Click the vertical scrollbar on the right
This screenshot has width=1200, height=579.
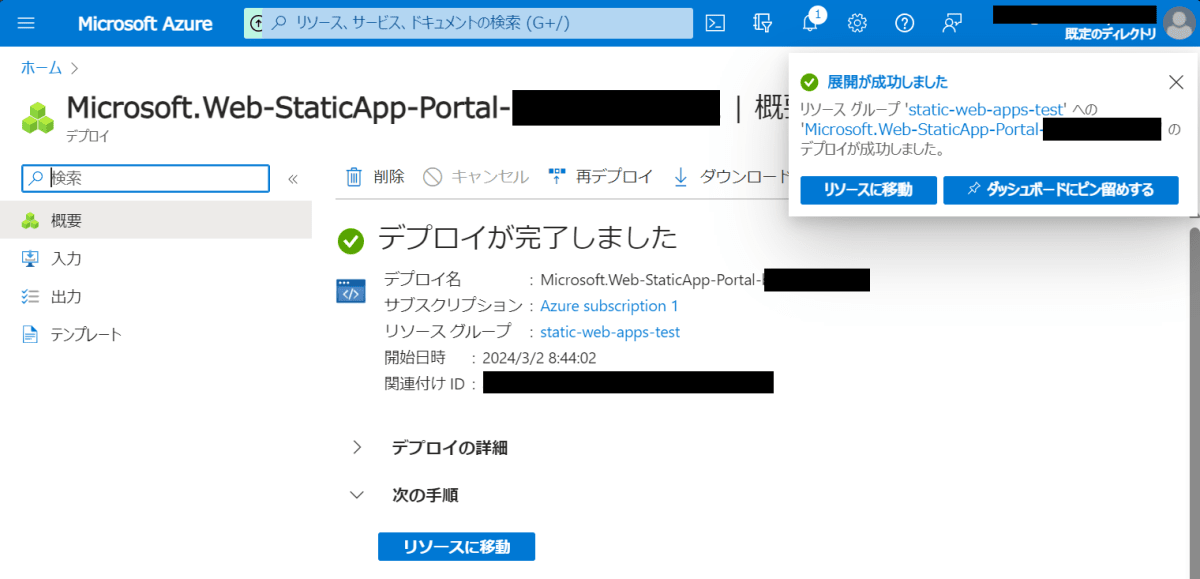[x=1193, y=400]
